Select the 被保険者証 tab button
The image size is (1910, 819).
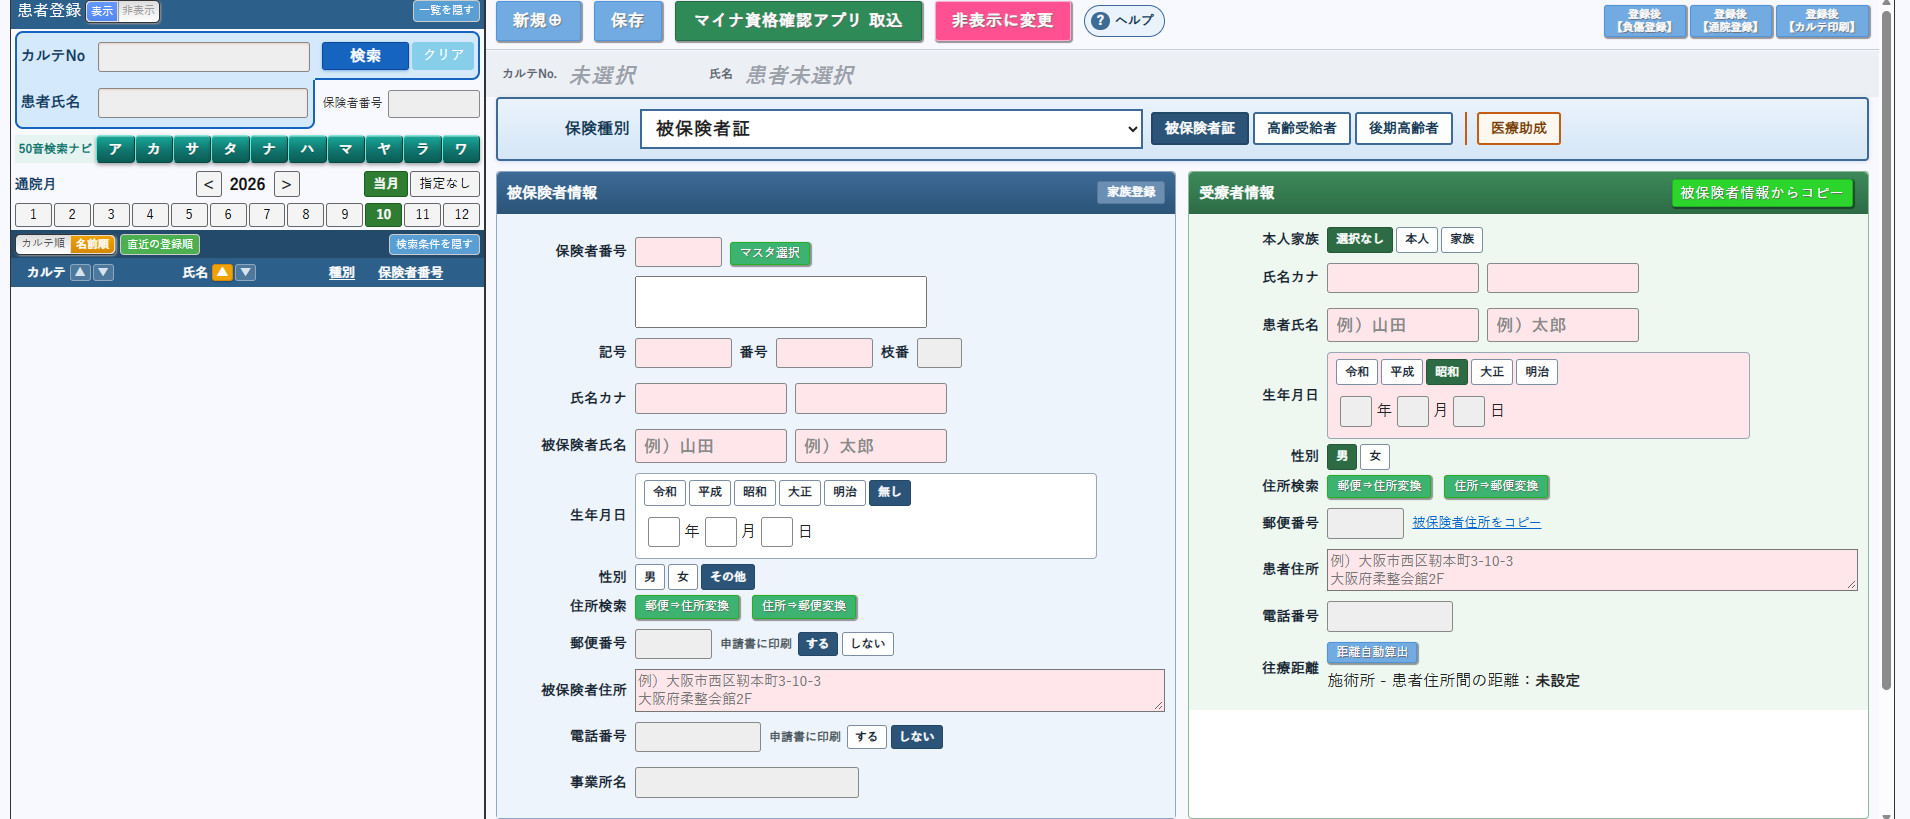tap(1200, 128)
